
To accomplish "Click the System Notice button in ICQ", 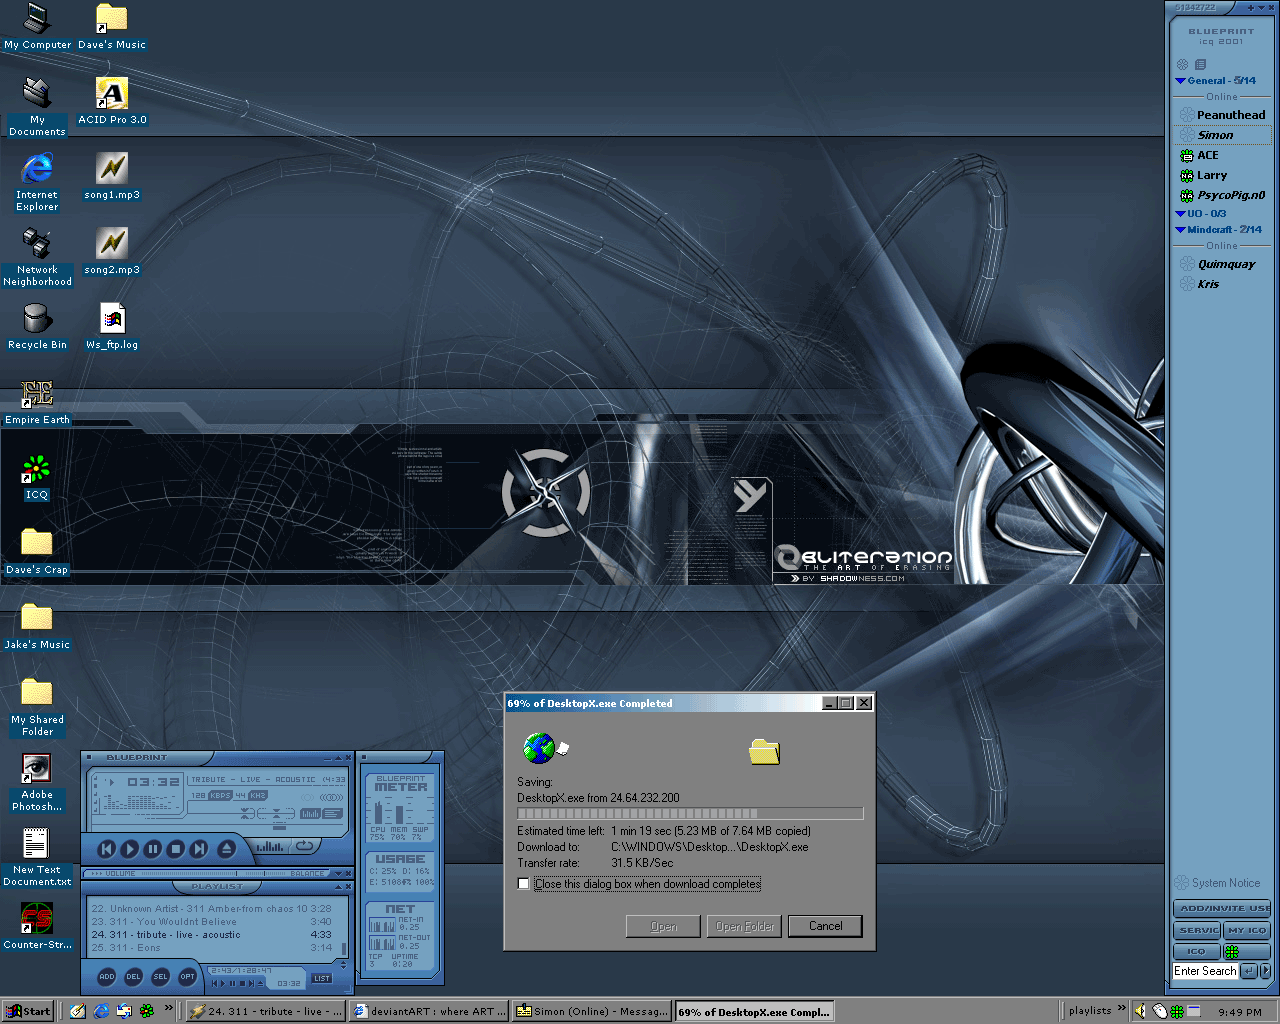I will coord(1218,883).
